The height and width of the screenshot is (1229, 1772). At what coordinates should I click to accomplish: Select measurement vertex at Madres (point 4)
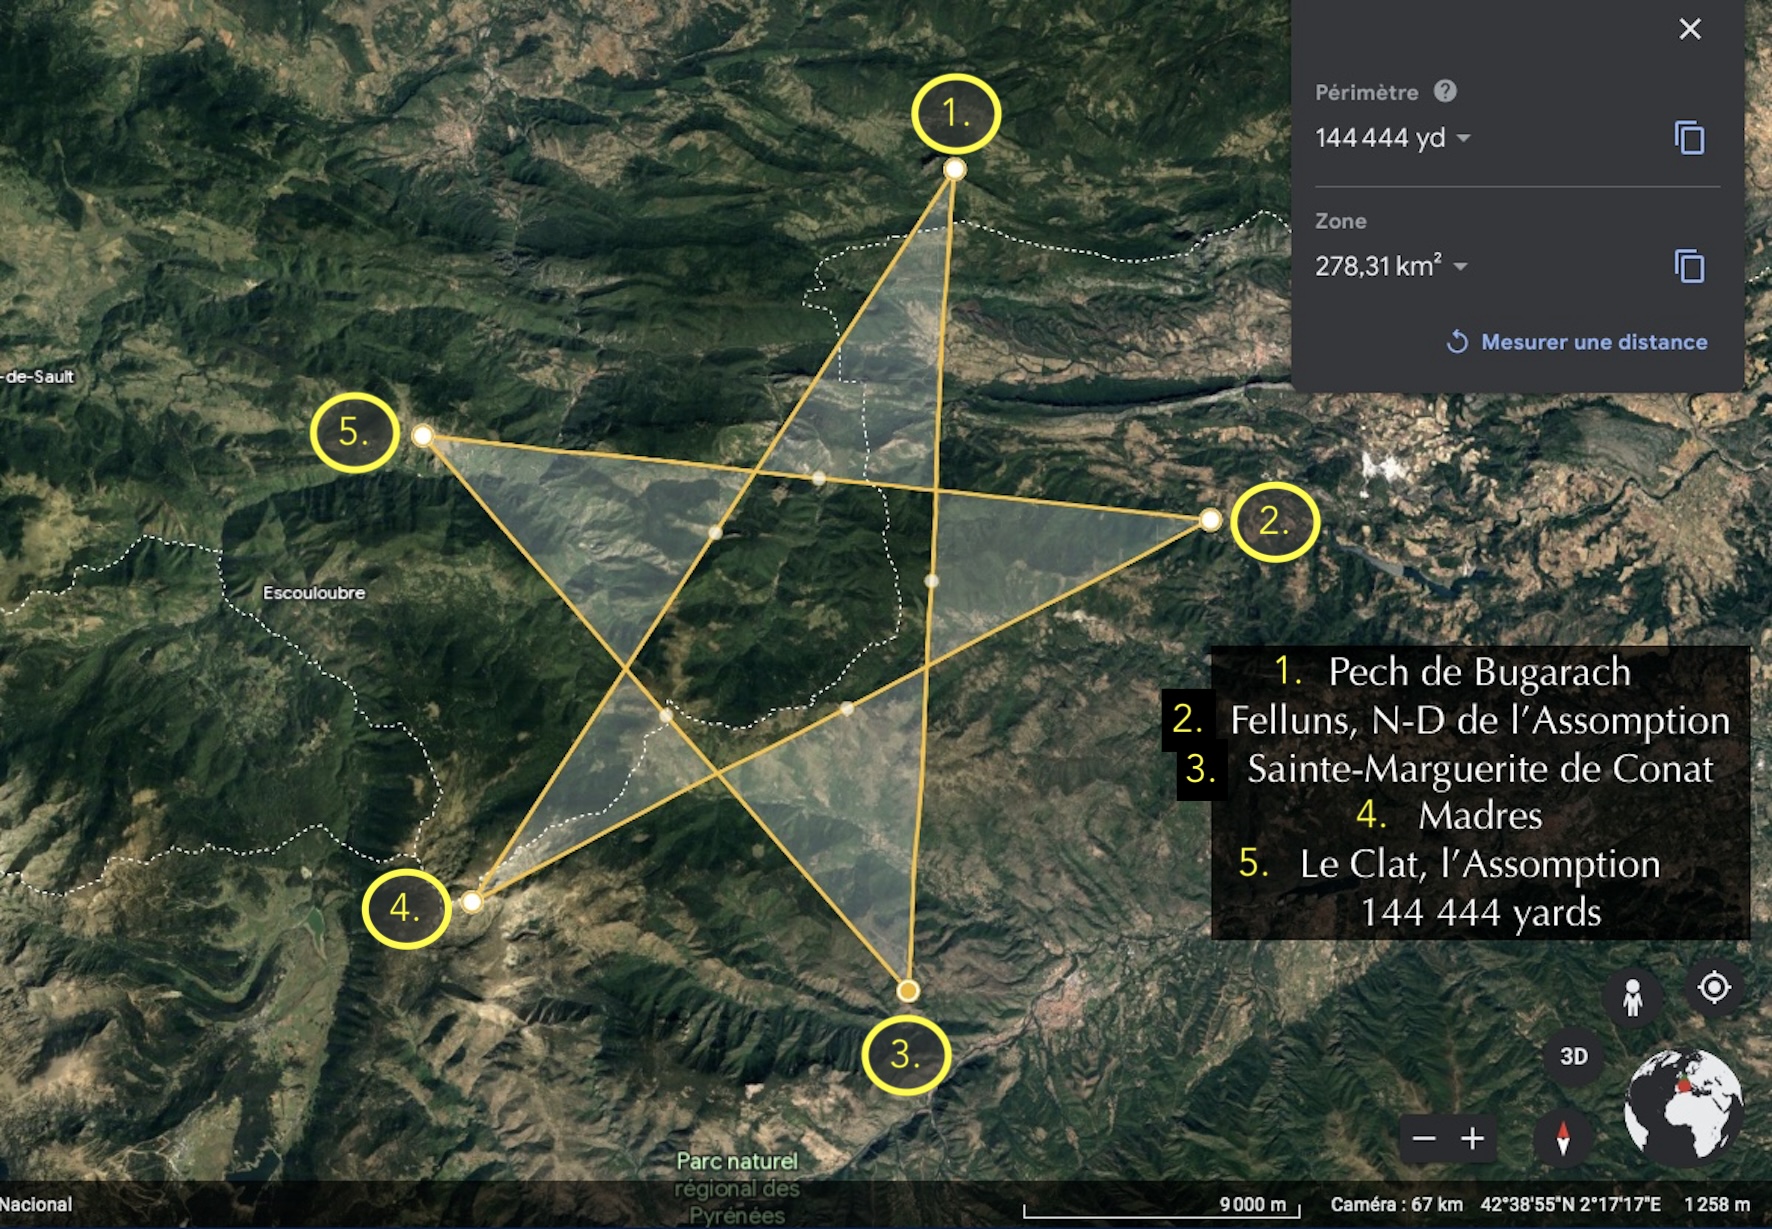[471, 902]
